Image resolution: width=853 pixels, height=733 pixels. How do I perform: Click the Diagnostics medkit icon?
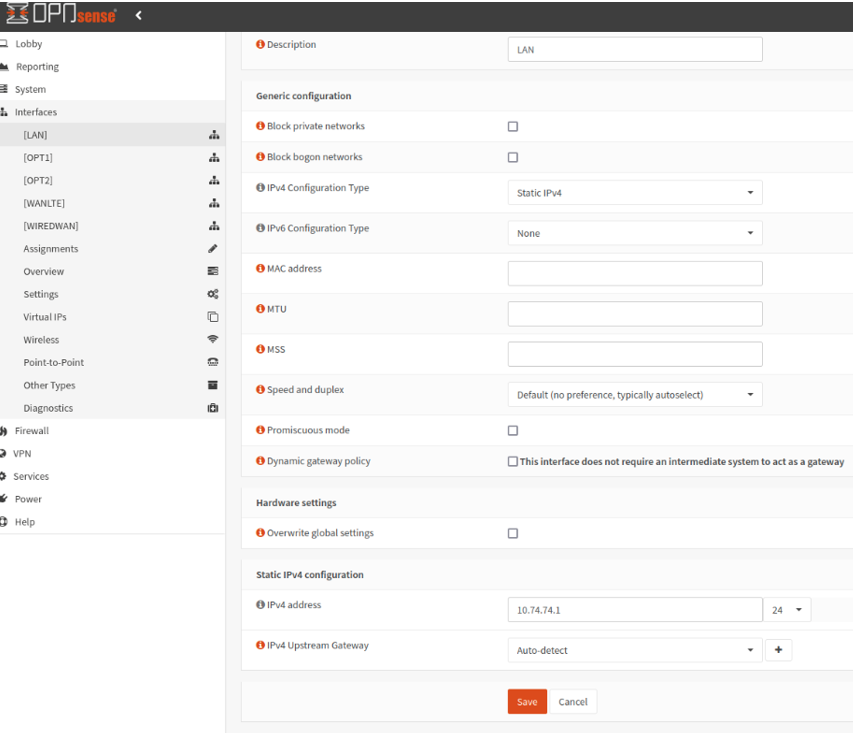click(x=213, y=408)
